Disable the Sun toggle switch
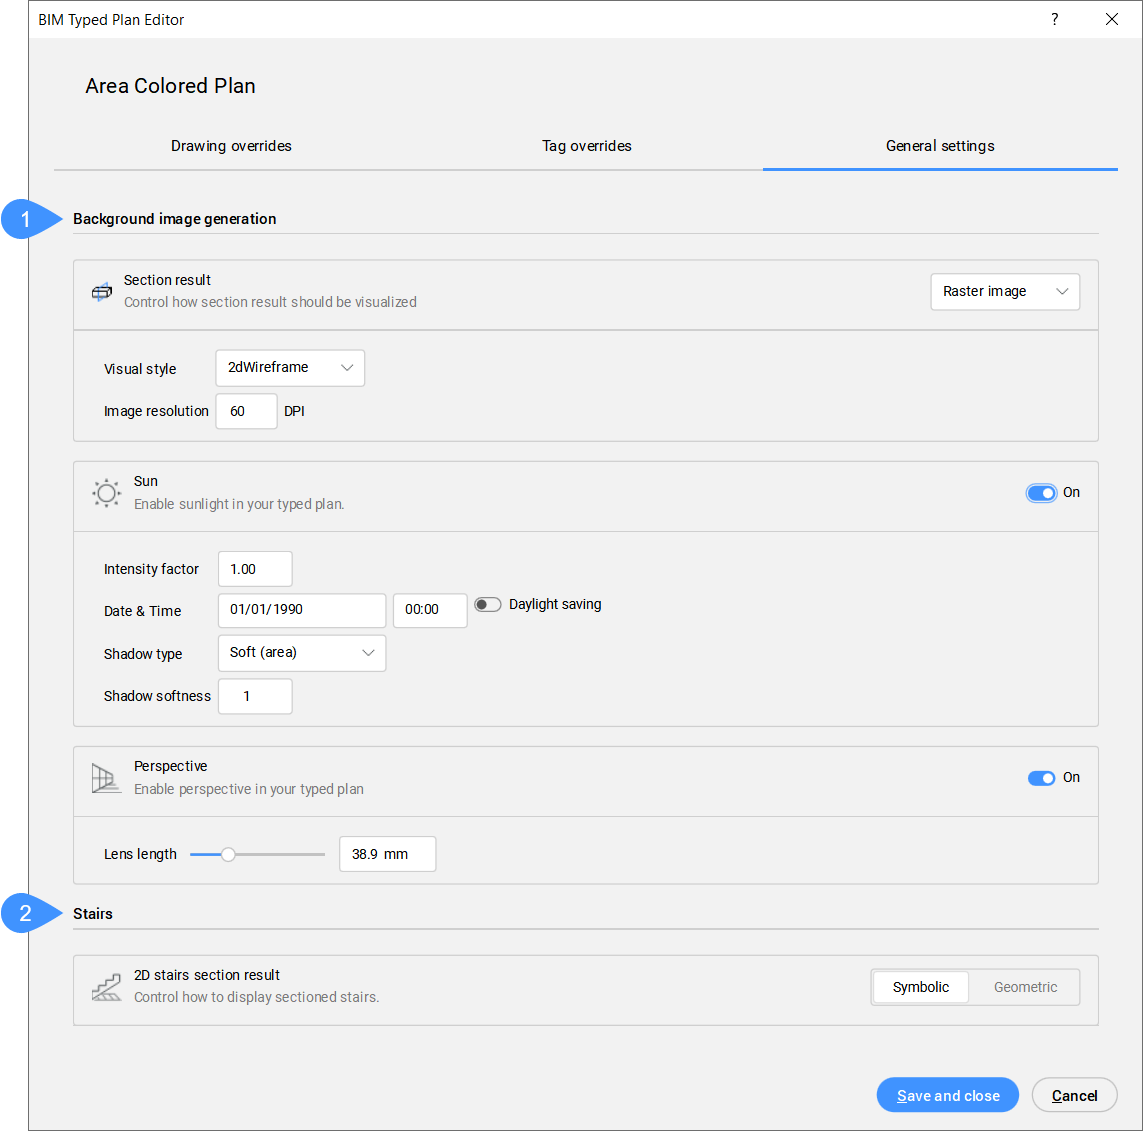Screen dimensions: 1143x1131 pos(1041,493)
